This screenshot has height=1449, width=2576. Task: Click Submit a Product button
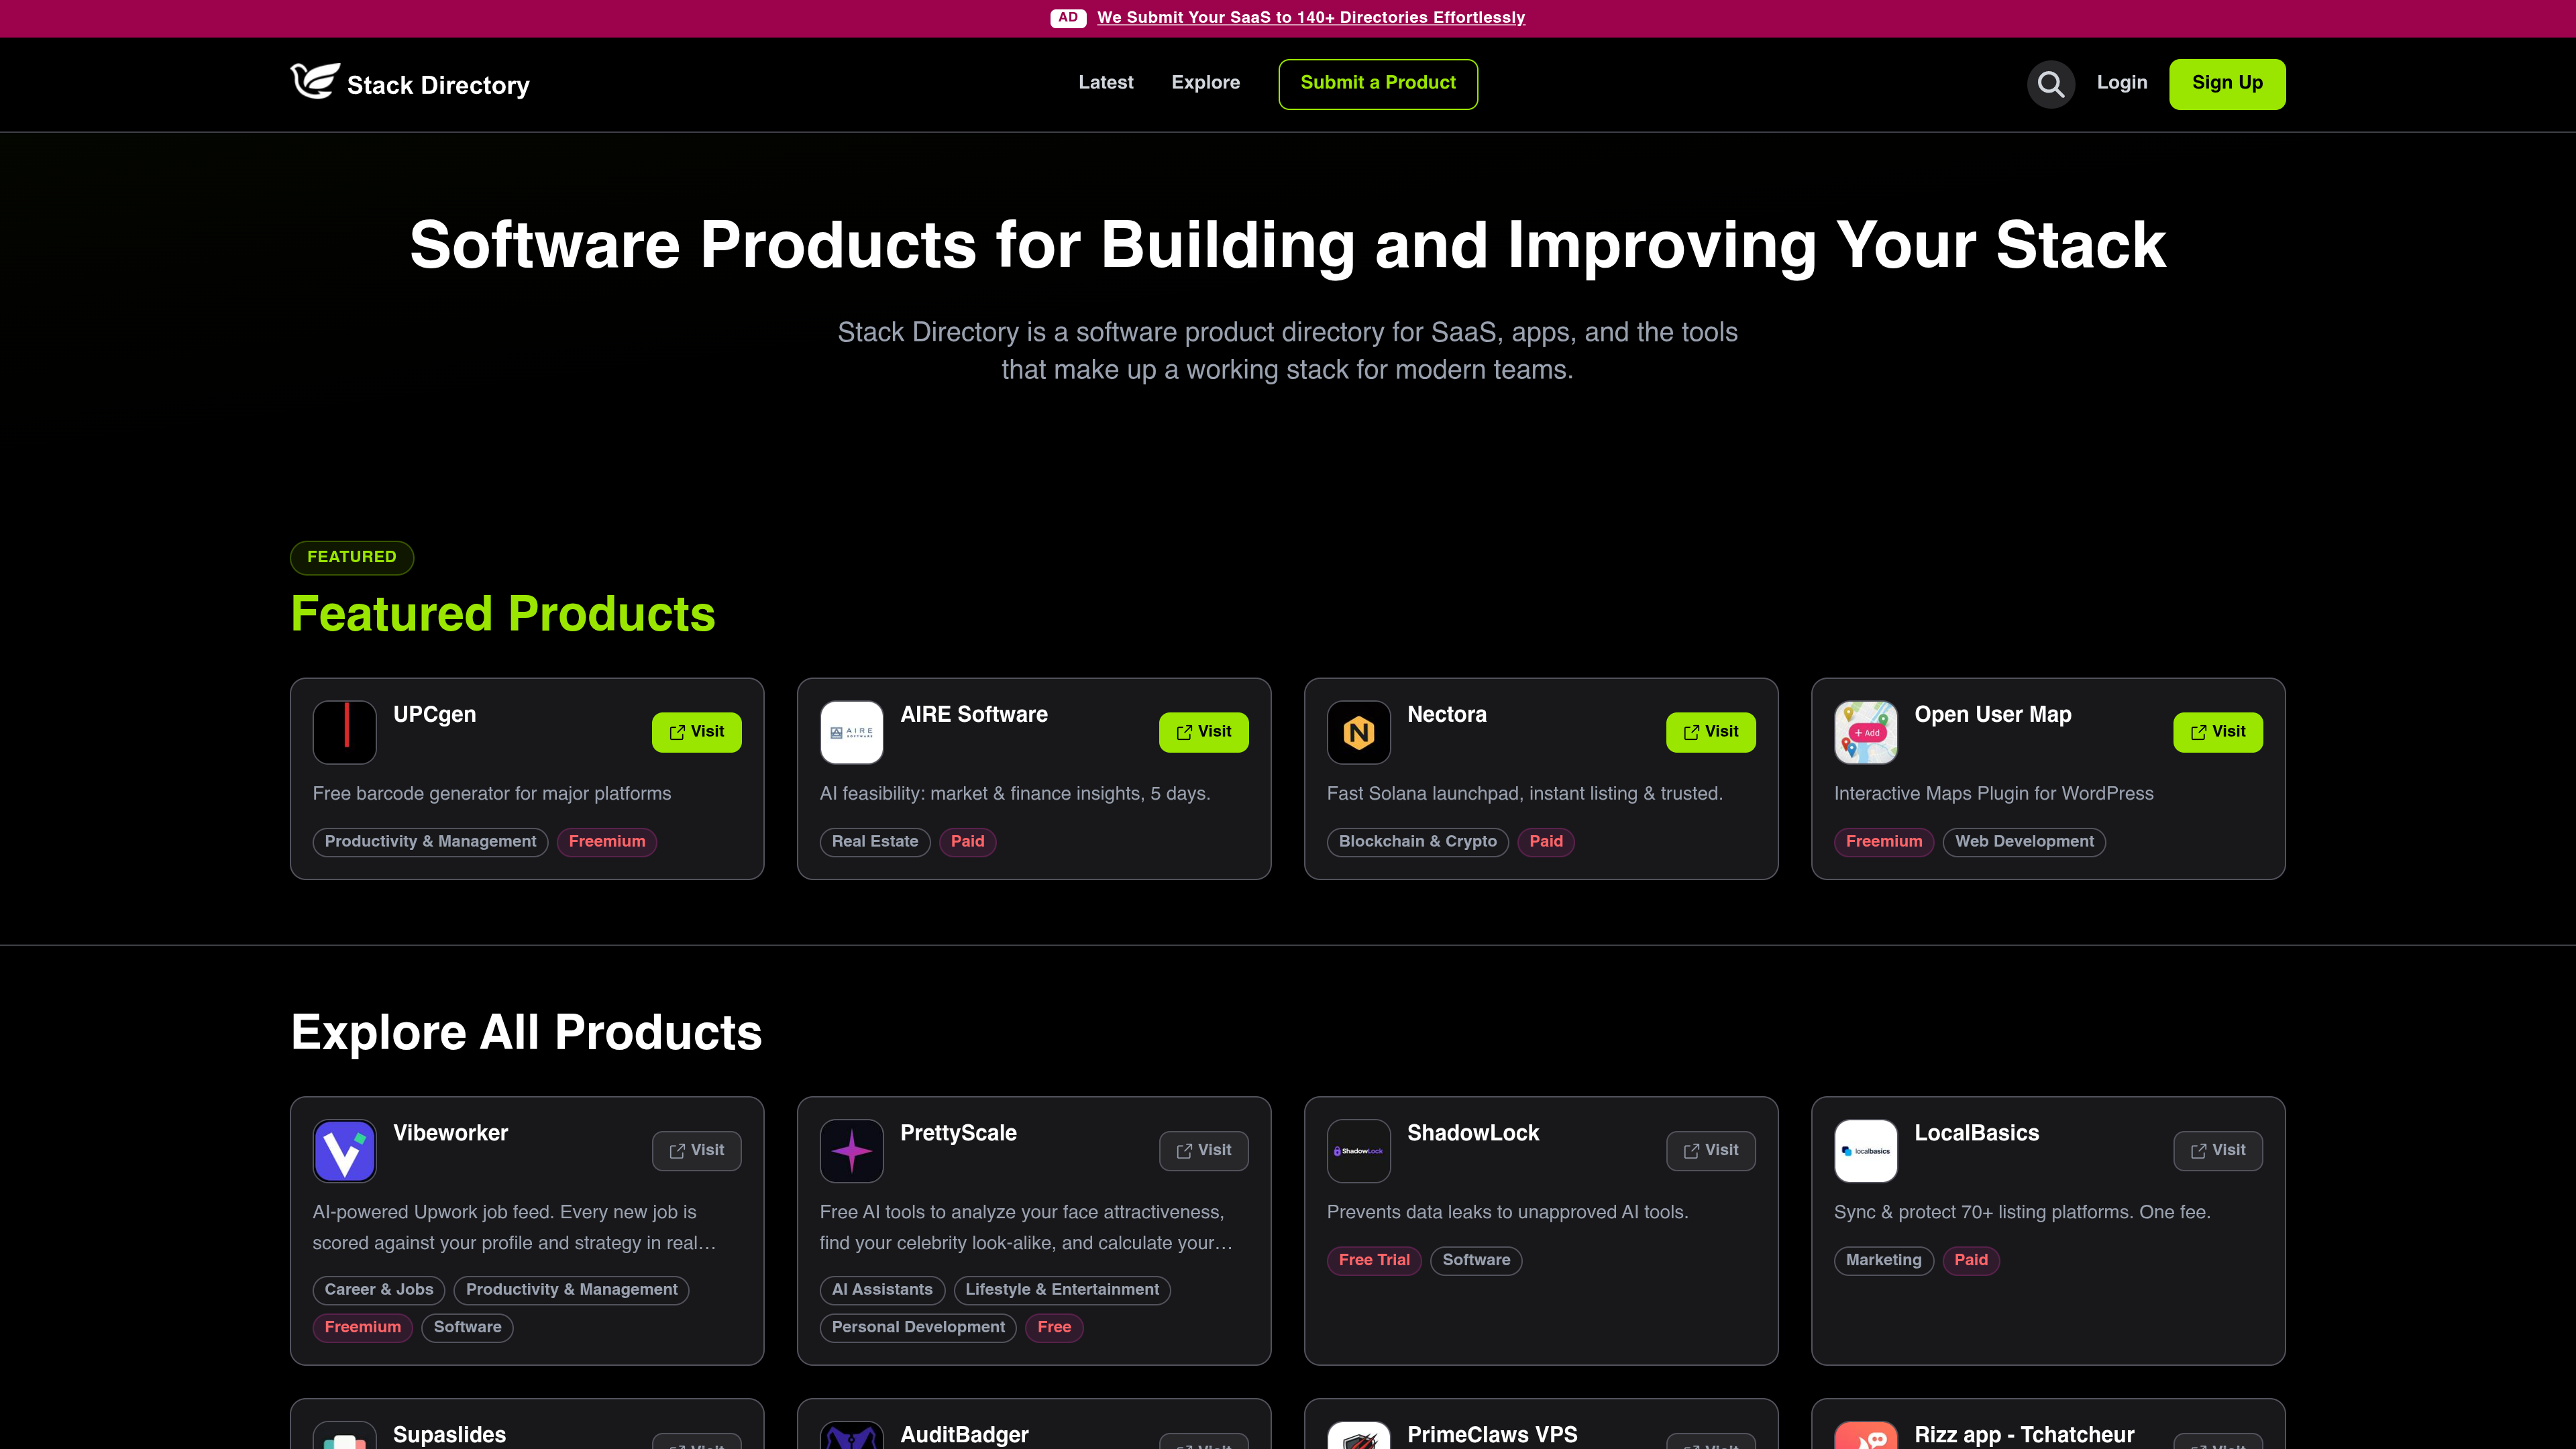(1377, 84)
